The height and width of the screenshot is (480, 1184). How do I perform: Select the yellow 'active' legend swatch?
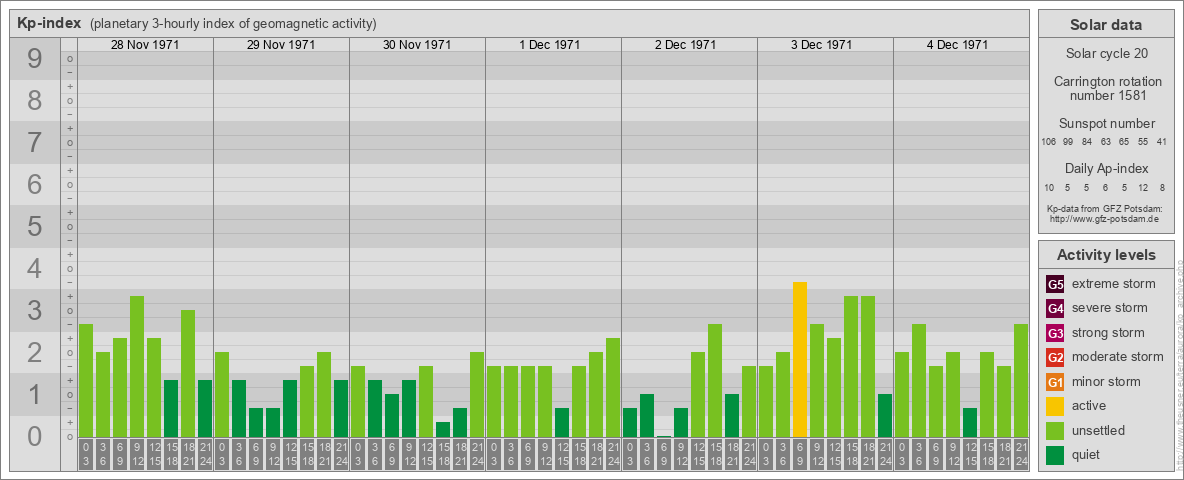[1055, 406]
